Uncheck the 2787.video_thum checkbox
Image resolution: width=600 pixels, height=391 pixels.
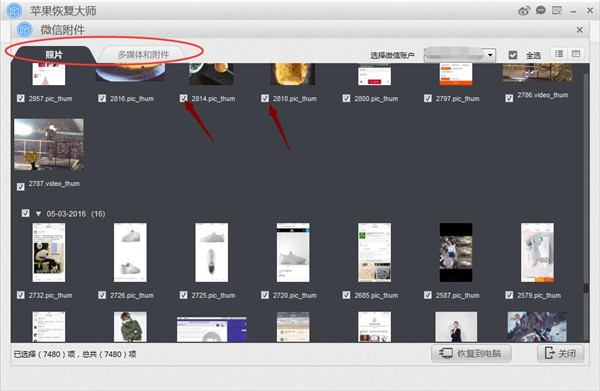click(21, 187)
